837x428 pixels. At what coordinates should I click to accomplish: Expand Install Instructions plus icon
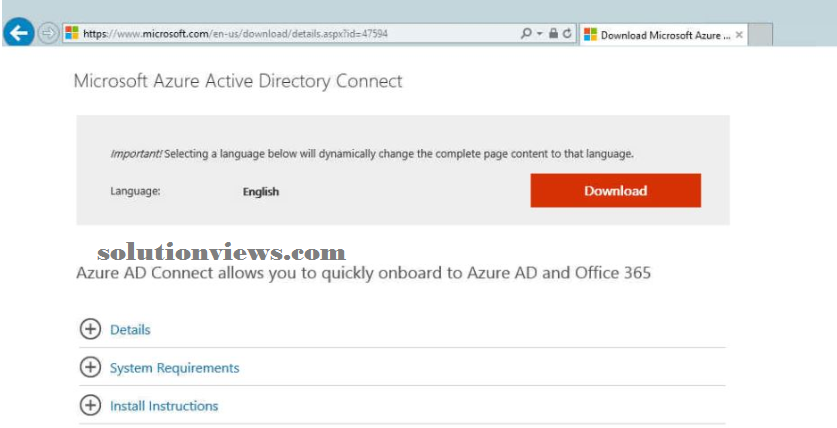point(90,406)
